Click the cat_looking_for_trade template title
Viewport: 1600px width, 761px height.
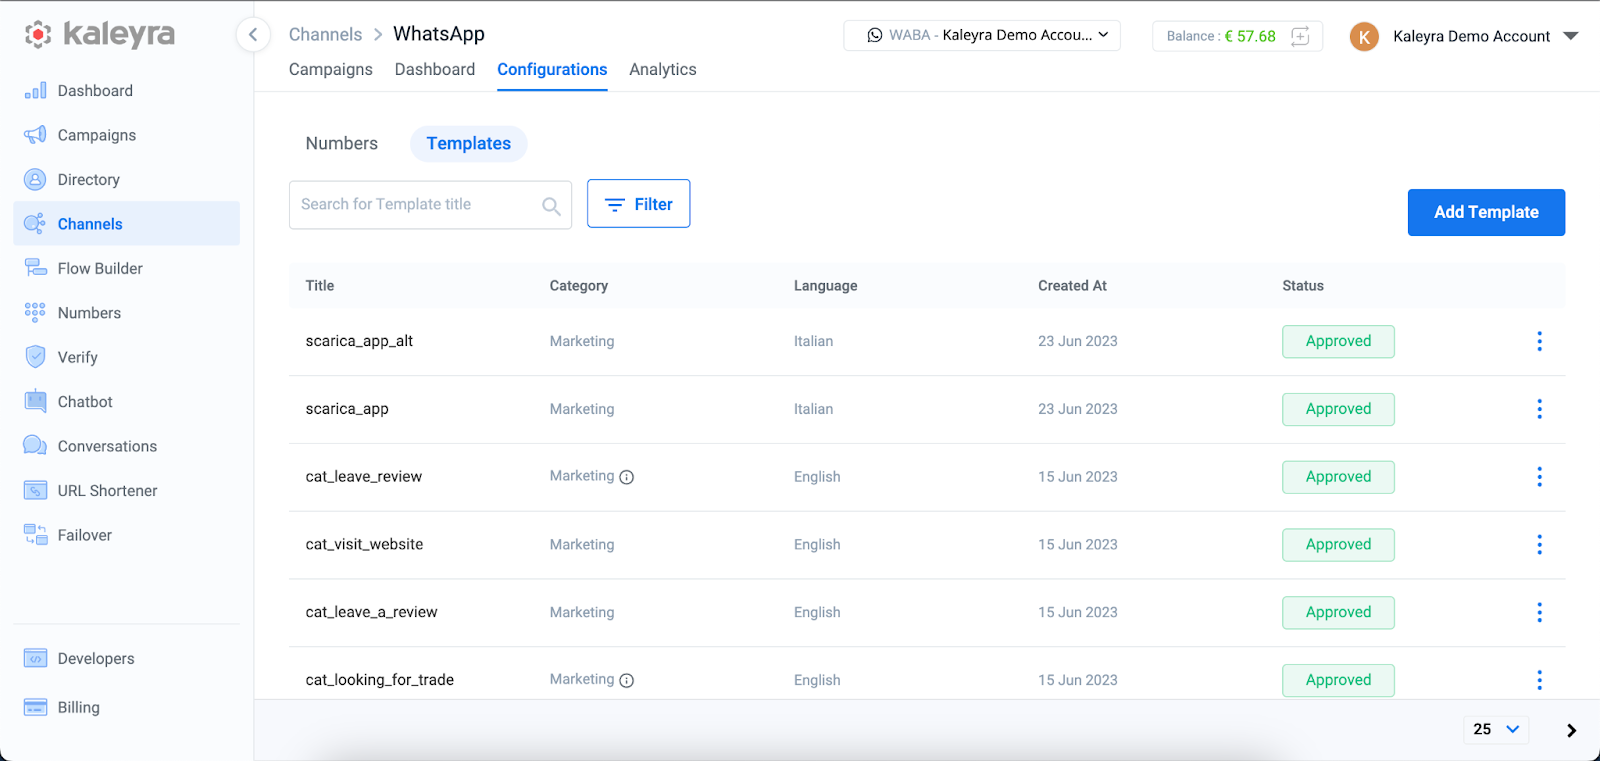click(380, 680)
